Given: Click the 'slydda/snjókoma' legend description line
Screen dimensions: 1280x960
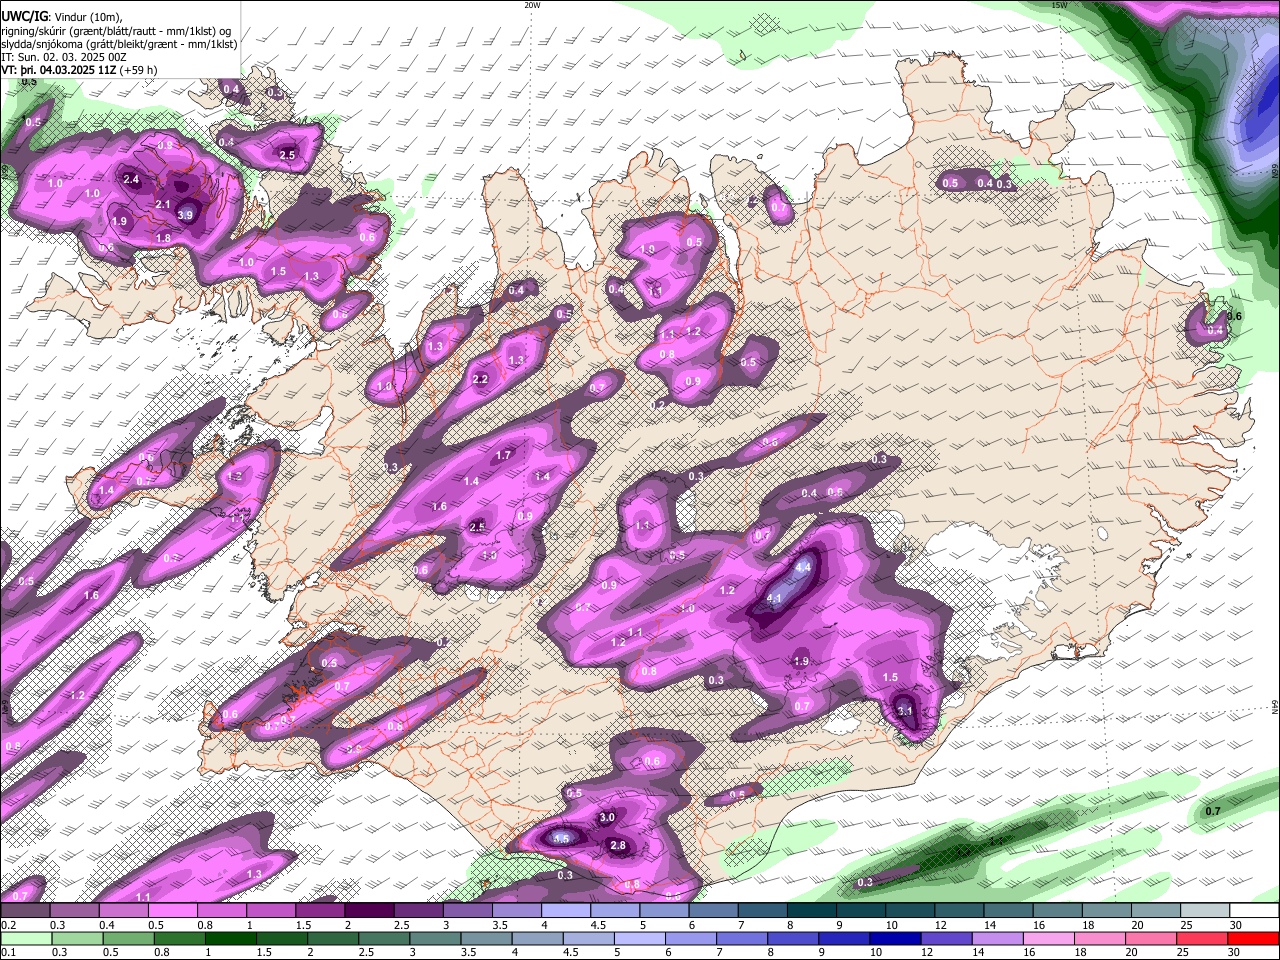Looking at the screenshot, I should [x=119, y=44].
